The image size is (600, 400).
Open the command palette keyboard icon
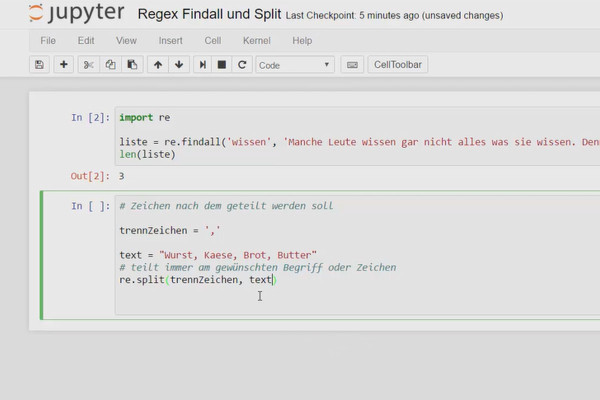(x=352, y=65)
